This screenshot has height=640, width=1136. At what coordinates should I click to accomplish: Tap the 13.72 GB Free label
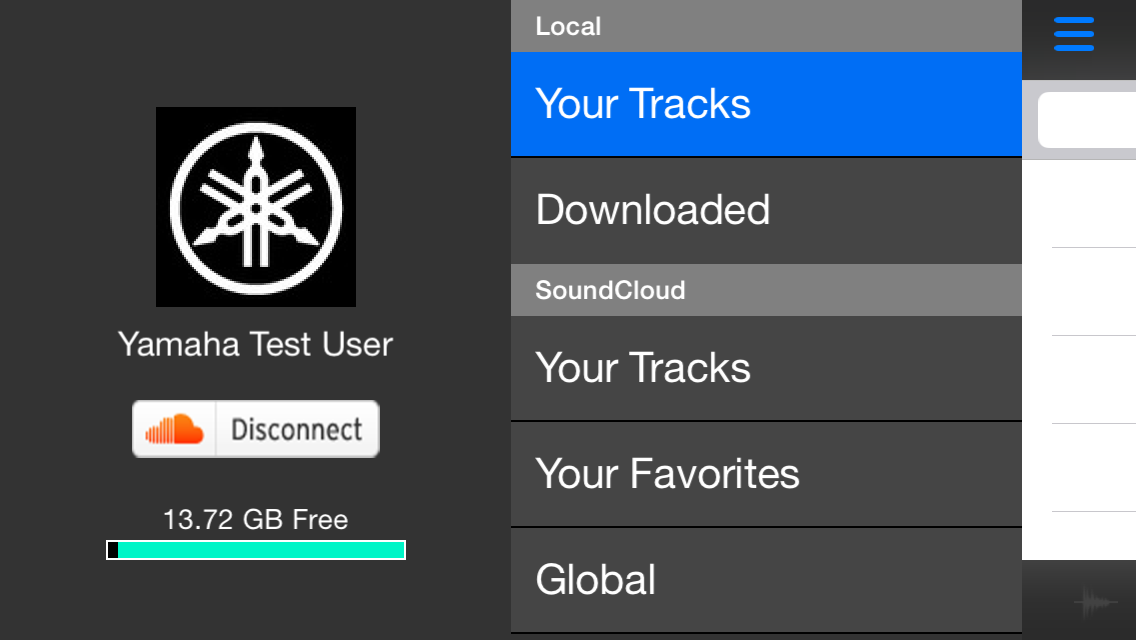[255, 520]
